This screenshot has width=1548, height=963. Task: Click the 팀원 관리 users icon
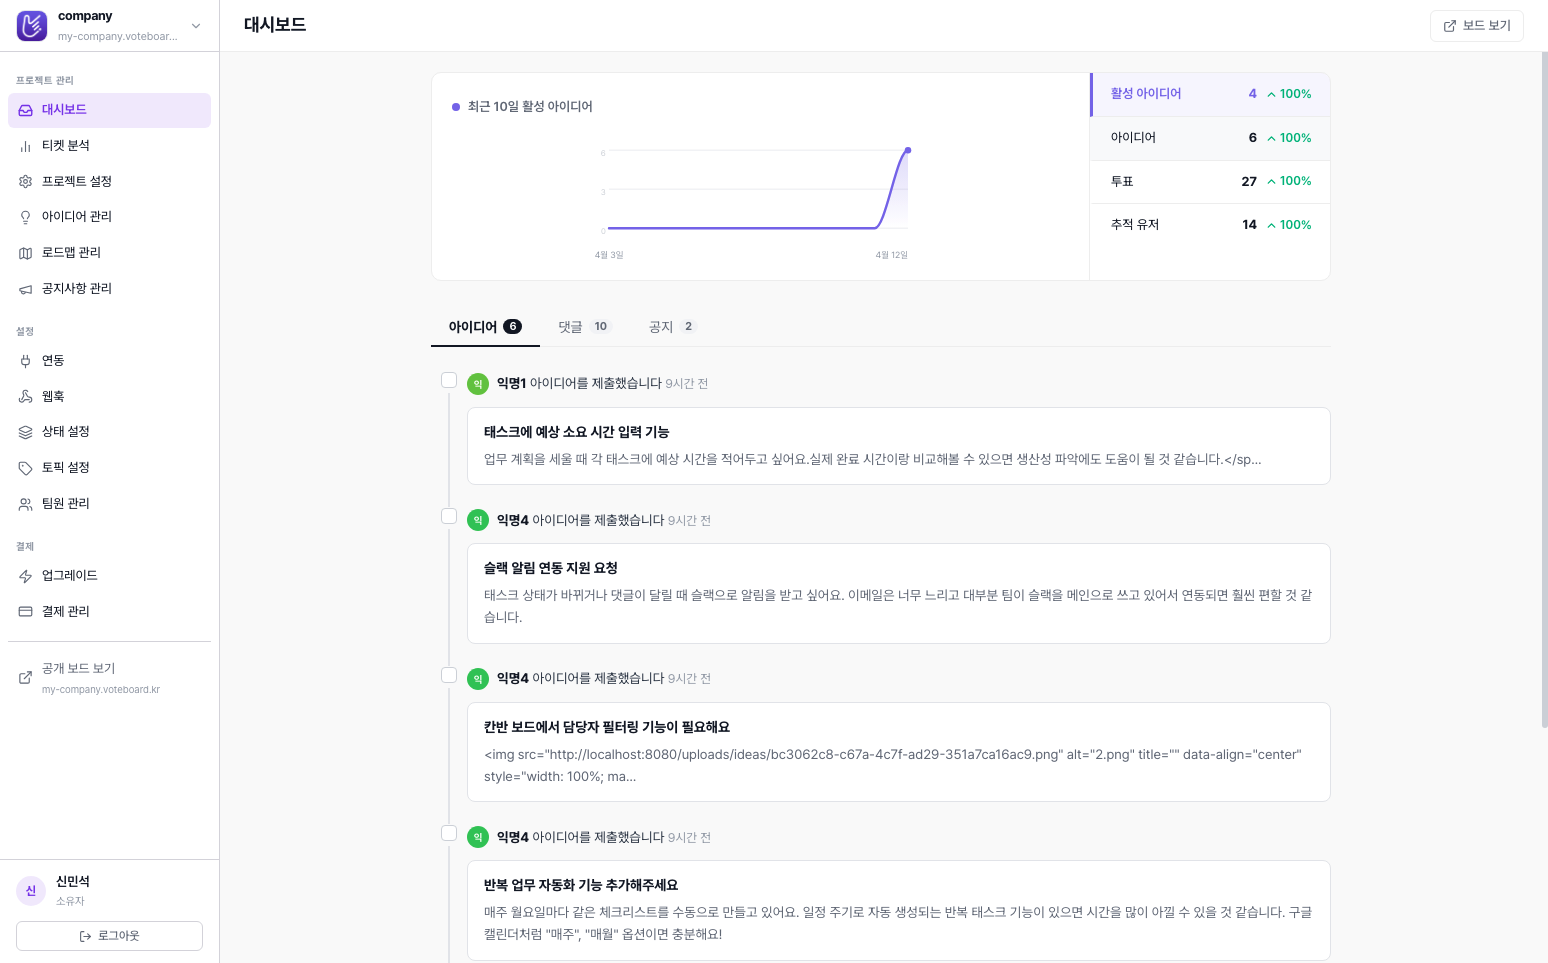26,504
